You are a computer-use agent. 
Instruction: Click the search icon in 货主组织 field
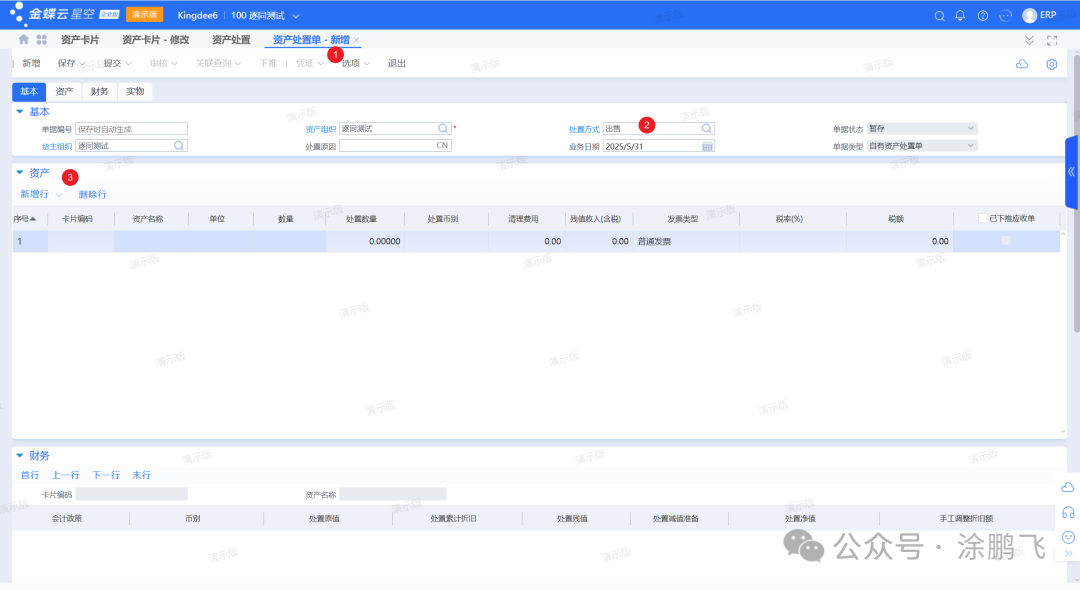(179, 146)
